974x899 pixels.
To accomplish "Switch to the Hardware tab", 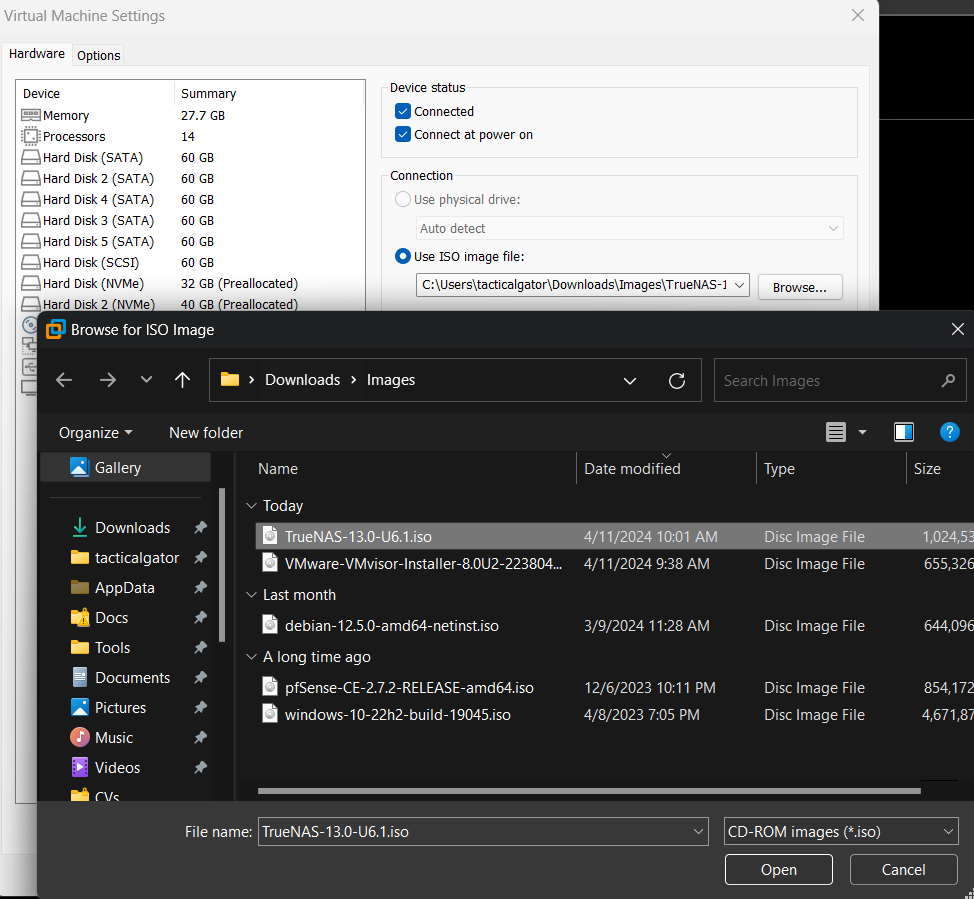I will [x=37, y=54].
